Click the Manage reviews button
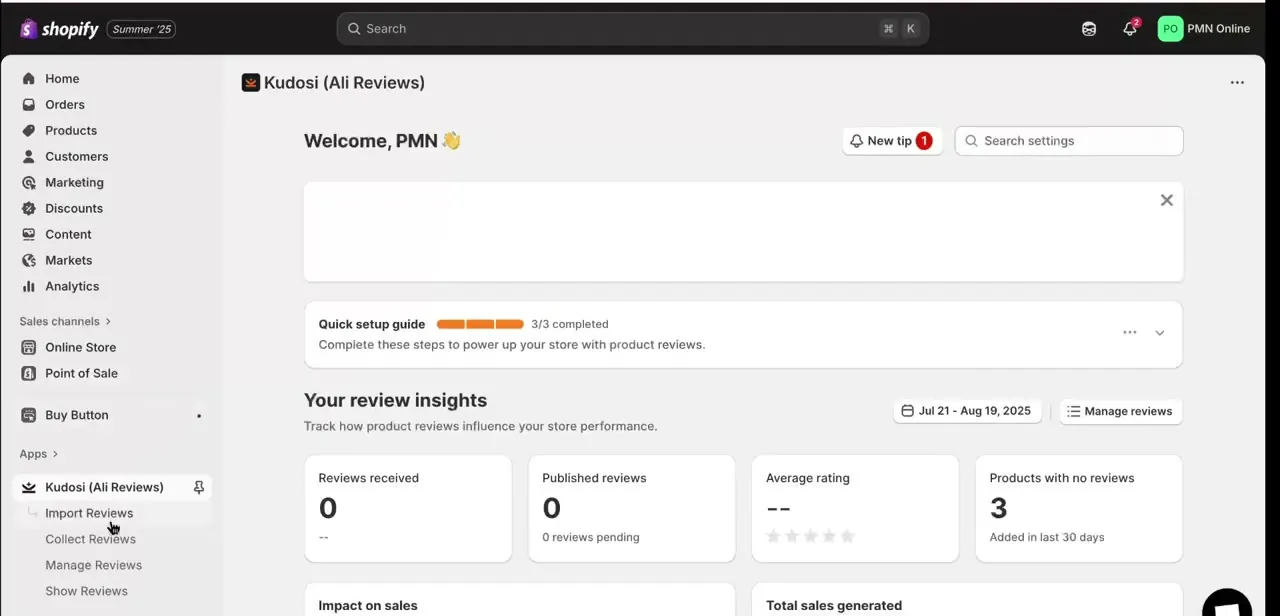This screenshot has width=1280, height=616. (1120, 411)
